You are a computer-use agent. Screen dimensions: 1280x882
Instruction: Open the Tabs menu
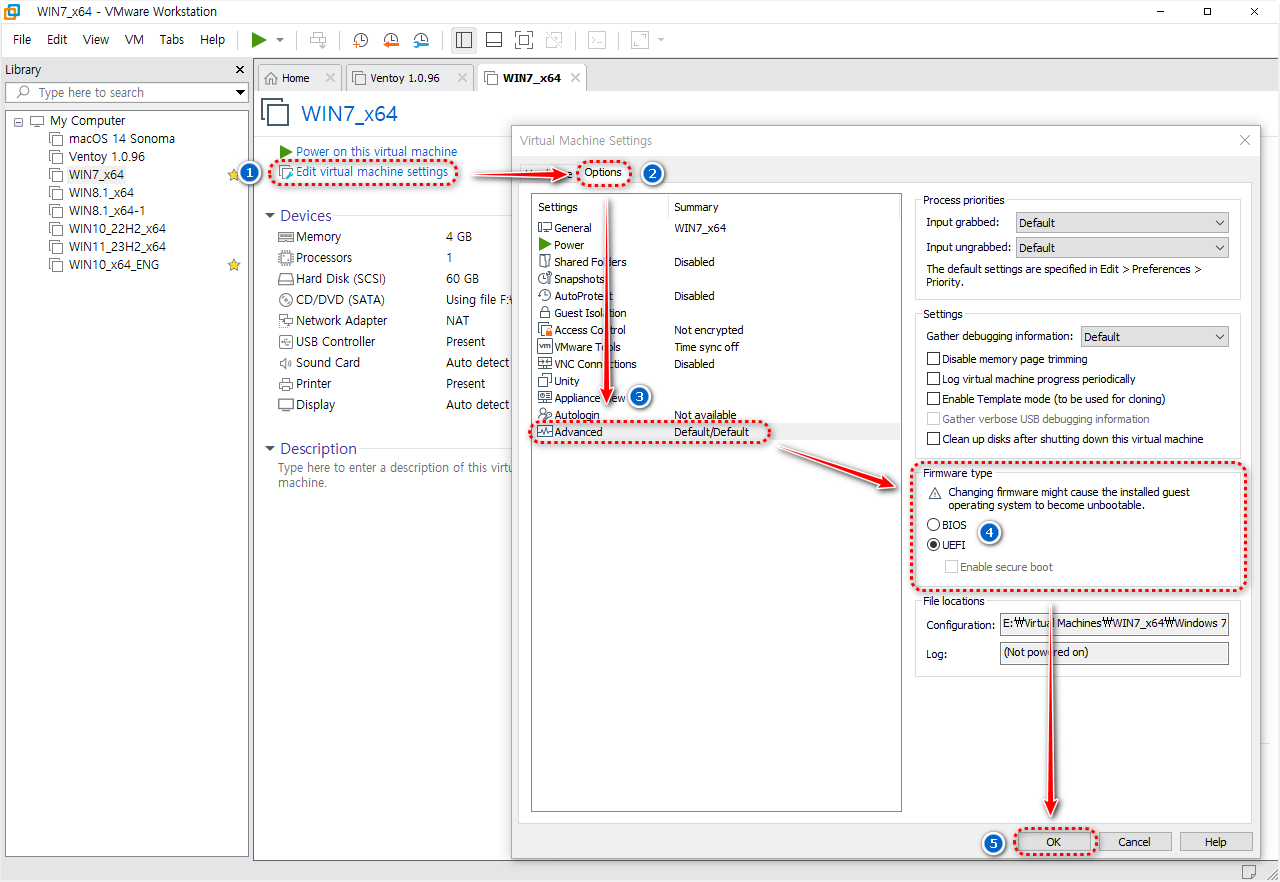pyautogui.click(x=172, y=40)
